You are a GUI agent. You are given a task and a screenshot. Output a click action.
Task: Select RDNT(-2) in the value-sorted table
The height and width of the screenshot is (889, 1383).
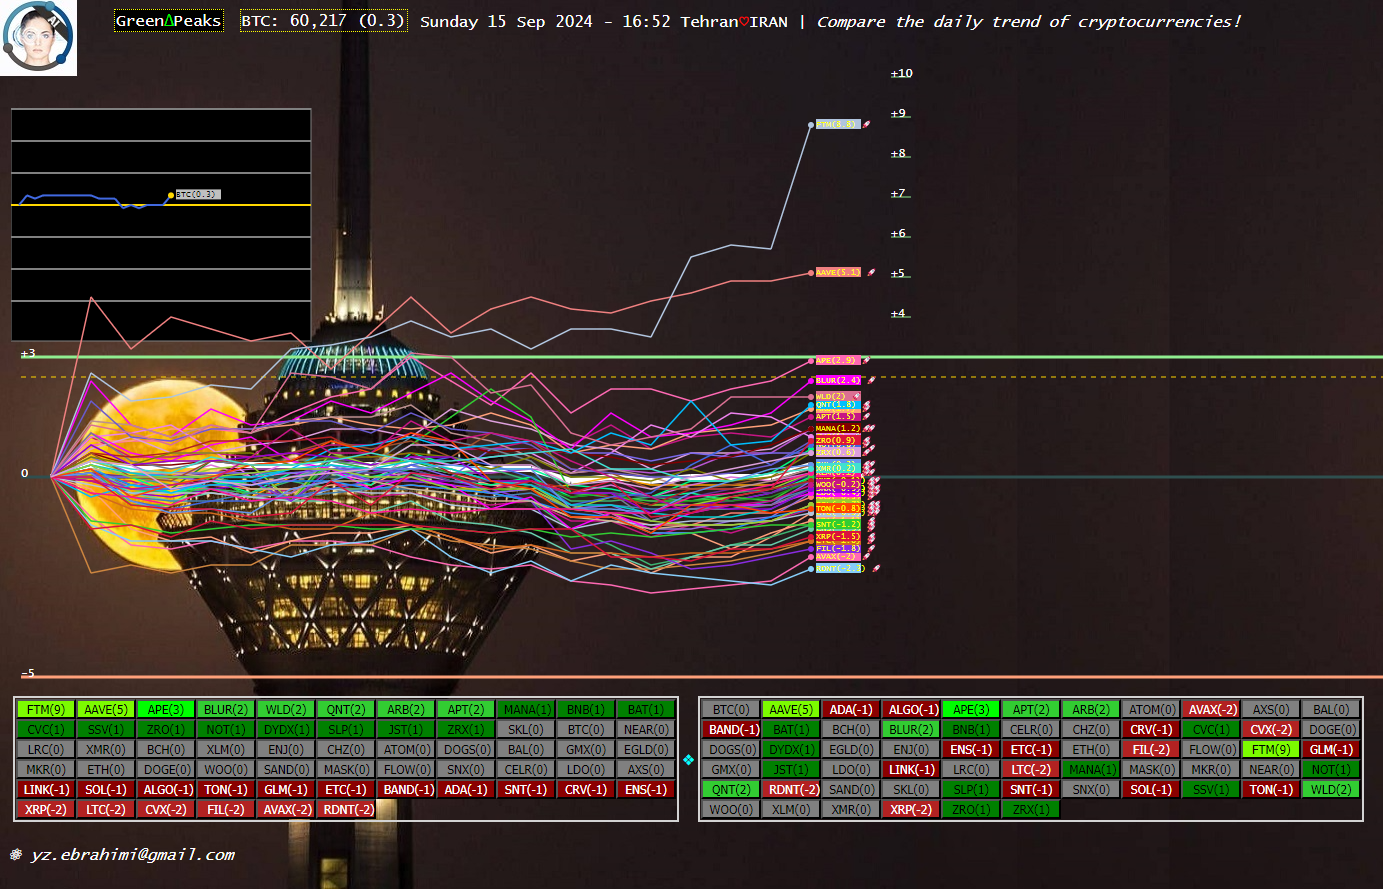pyautogui.click(x=346, y=810)
